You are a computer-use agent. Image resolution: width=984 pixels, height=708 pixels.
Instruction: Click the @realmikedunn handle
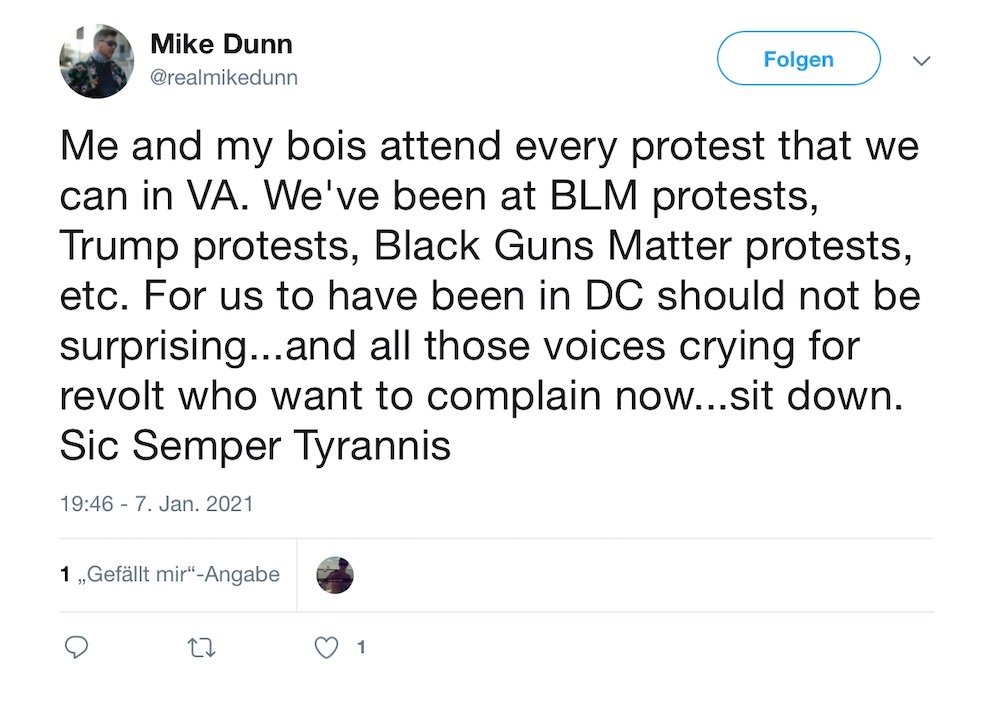(x=223, y=77)
